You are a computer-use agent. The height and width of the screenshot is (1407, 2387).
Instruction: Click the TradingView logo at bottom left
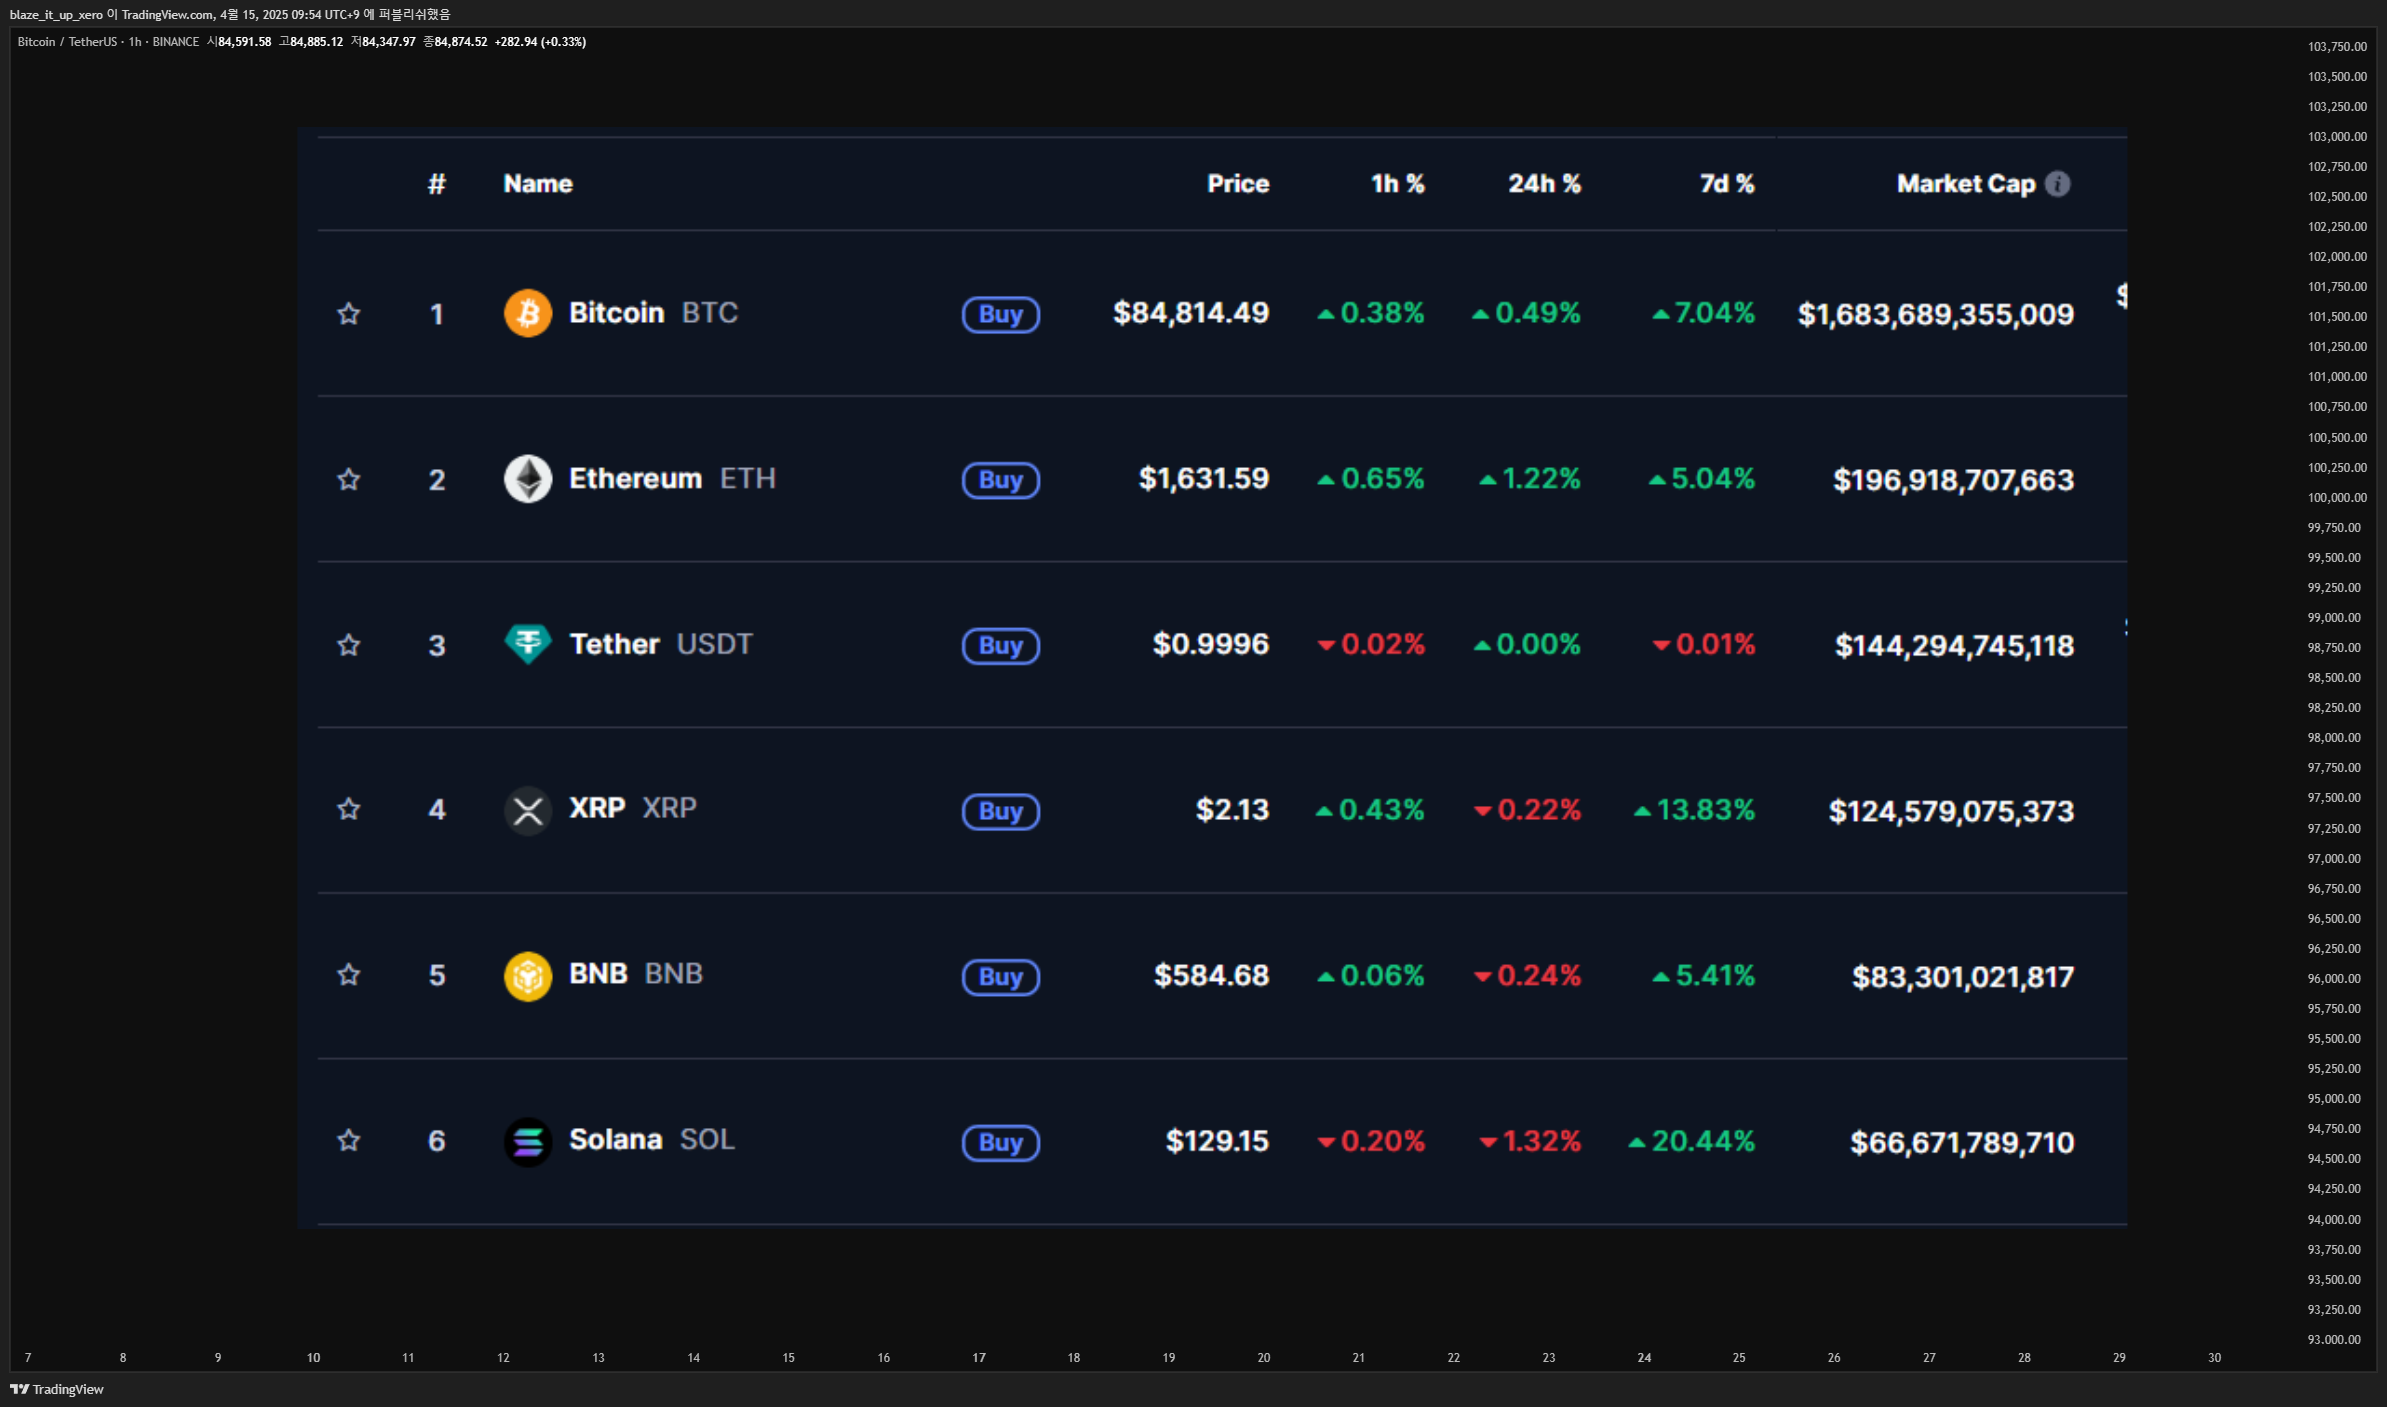point(57,1389)
